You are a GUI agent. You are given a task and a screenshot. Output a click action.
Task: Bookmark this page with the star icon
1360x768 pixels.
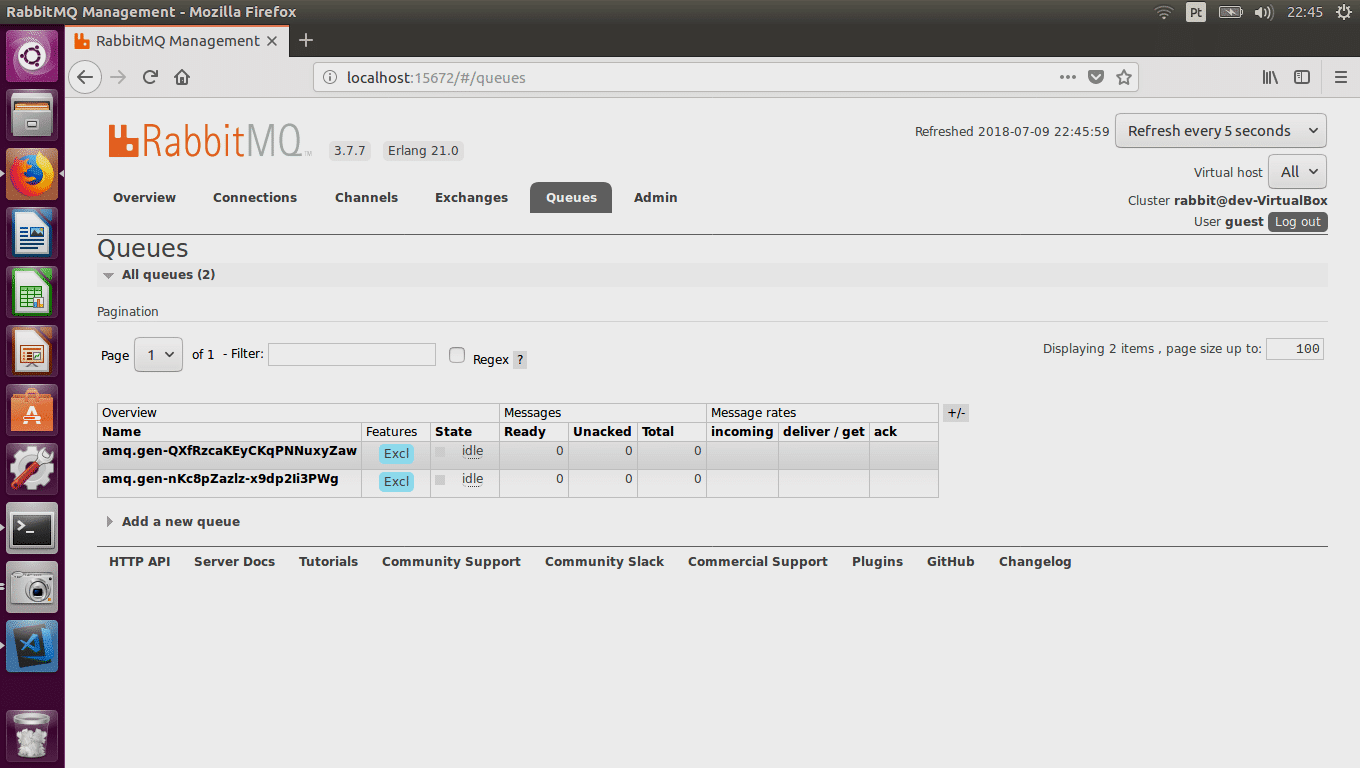point(1124,77)
